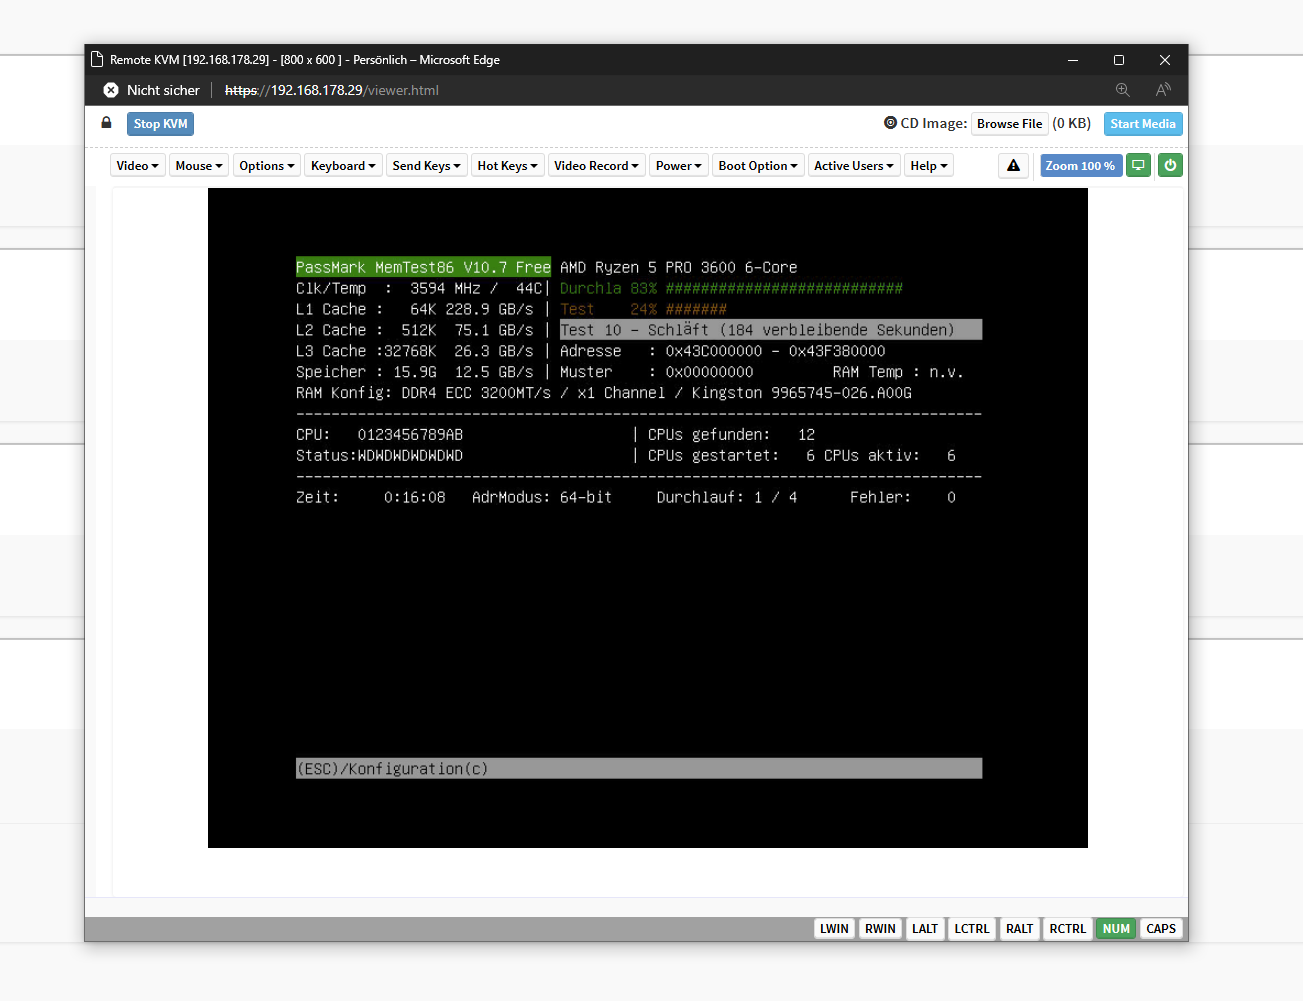Toggle the LALT key indicator
1303x1001 pixels.
tap(925, 929)
